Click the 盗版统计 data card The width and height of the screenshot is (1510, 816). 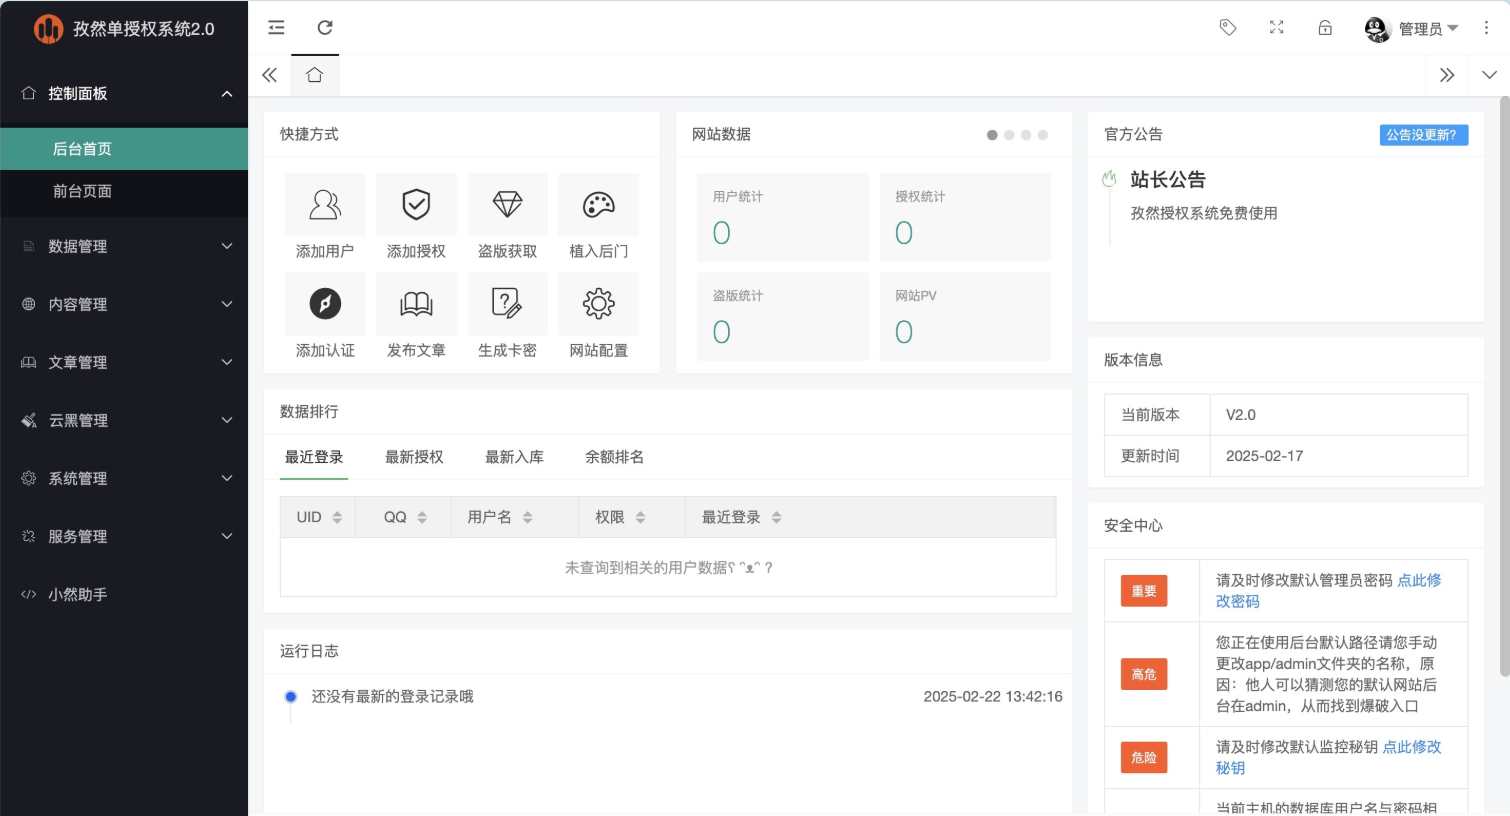click(x=783, y=316)
